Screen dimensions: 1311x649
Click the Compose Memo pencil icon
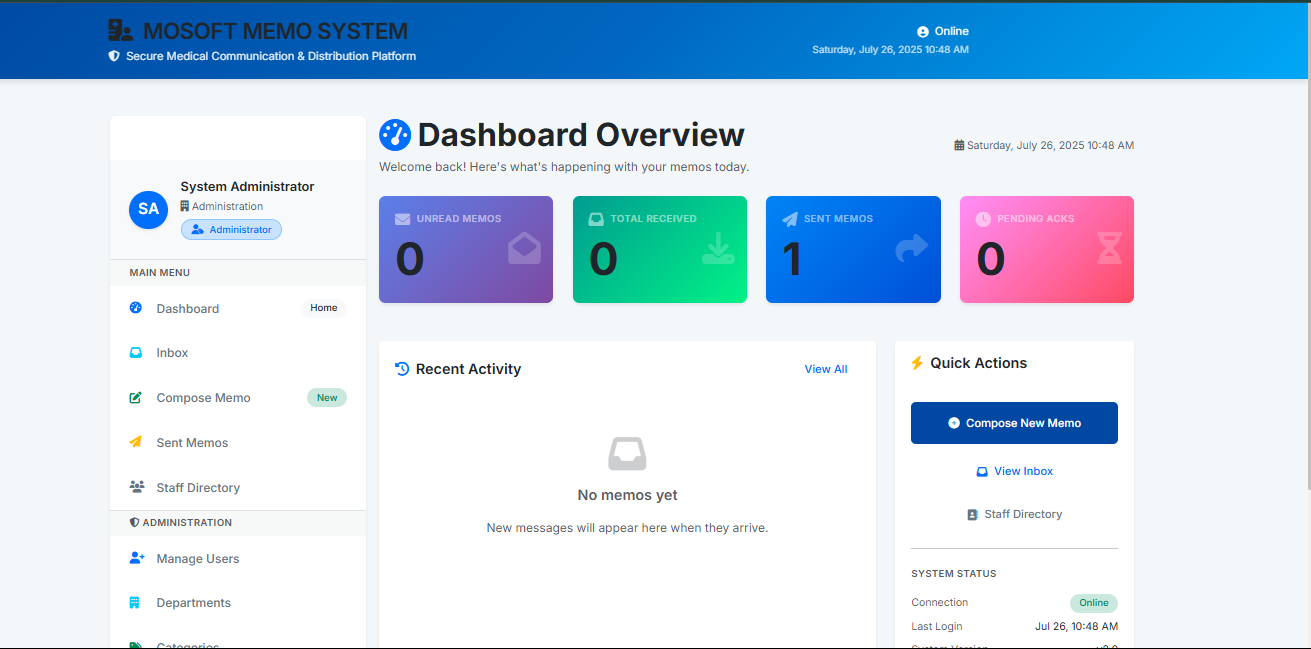tap(135, 397)
